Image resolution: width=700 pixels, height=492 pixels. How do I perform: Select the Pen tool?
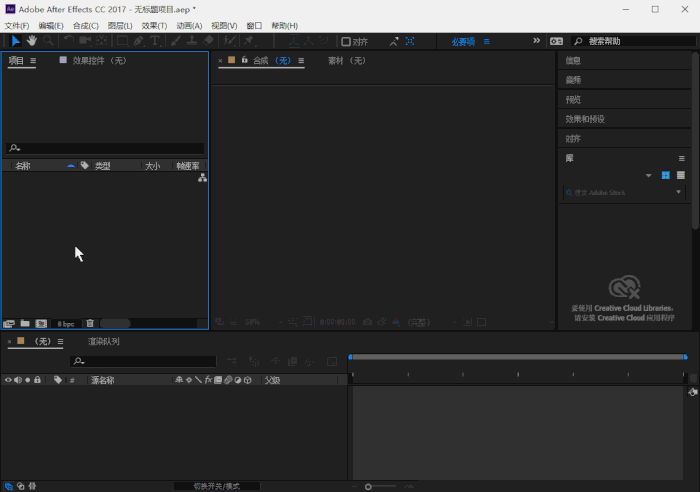(138, 41)
